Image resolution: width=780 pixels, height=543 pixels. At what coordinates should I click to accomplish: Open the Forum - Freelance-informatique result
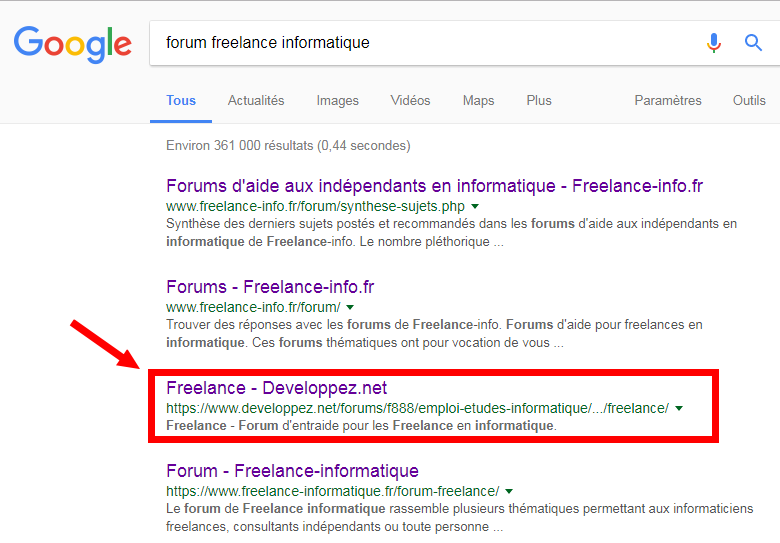[x=292, y=470]
